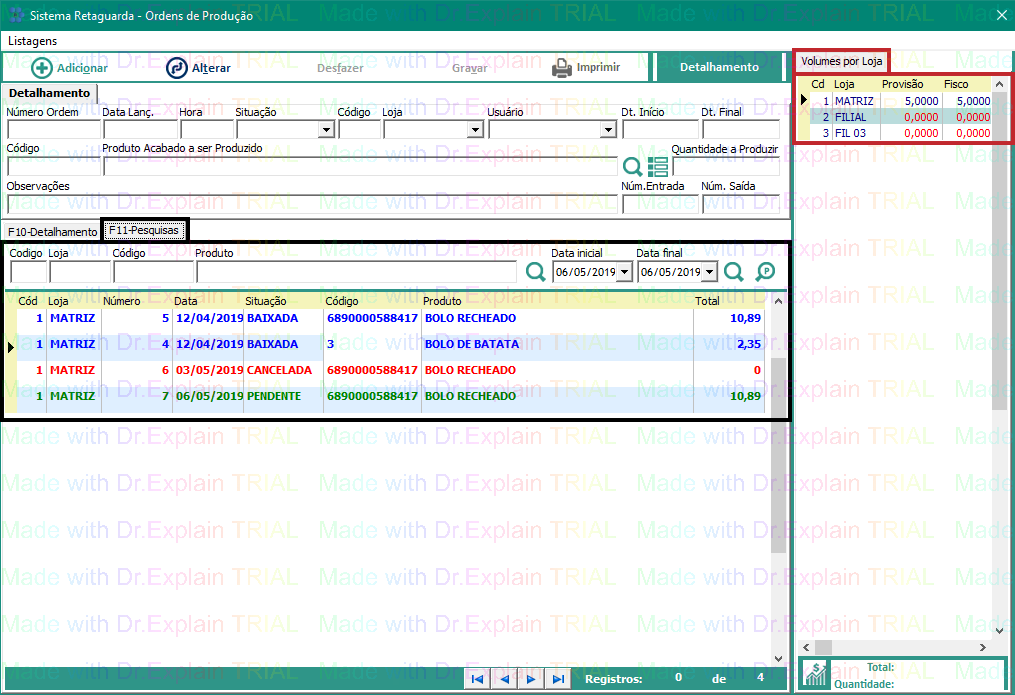
Task: Select the MATRIZ row in Volumes por Loja
Action: pyautogui.click(x=900, y=101)
